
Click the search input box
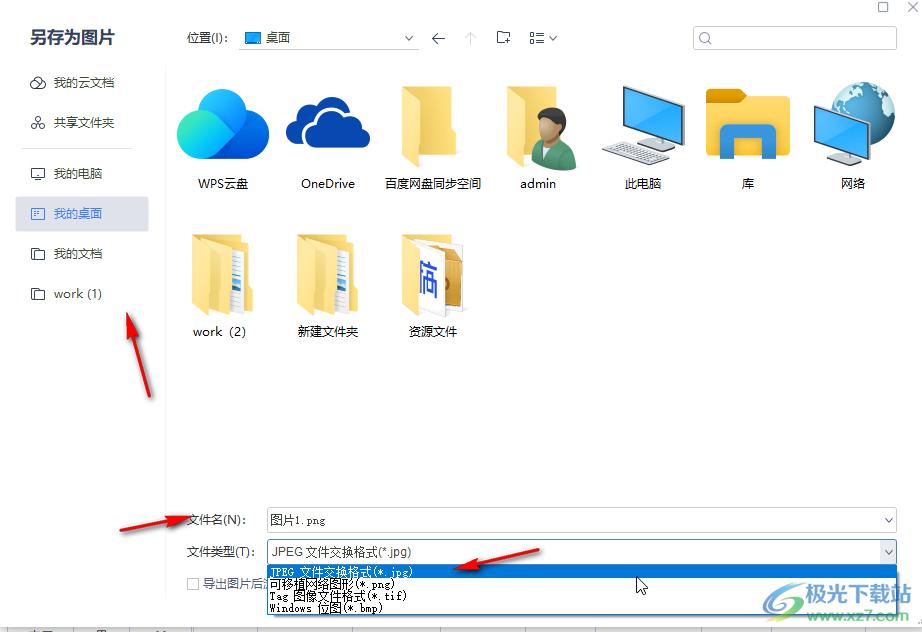794,38
